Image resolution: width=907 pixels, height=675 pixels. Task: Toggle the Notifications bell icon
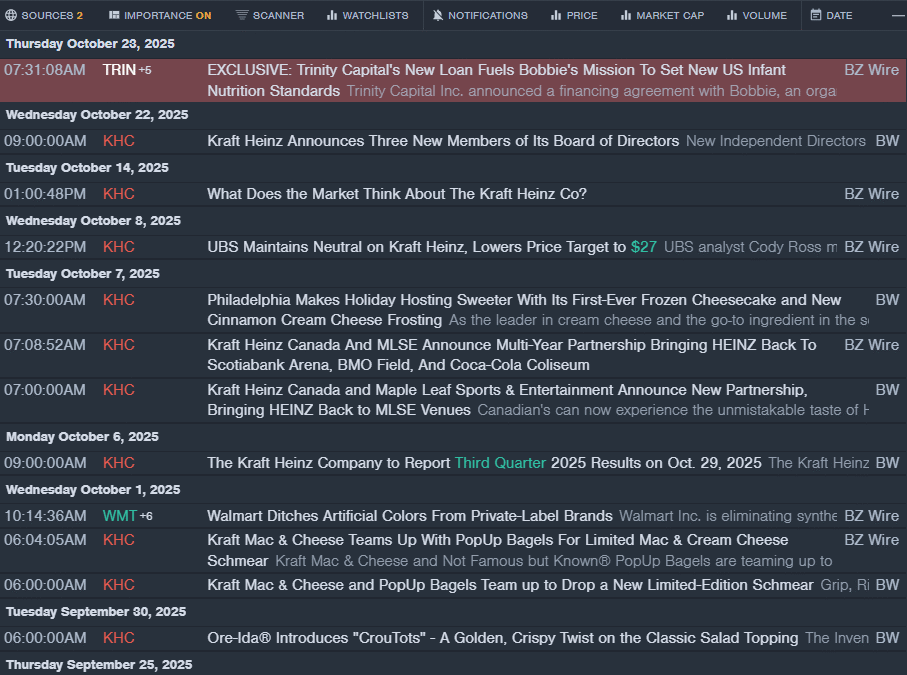tap(437, 15)
